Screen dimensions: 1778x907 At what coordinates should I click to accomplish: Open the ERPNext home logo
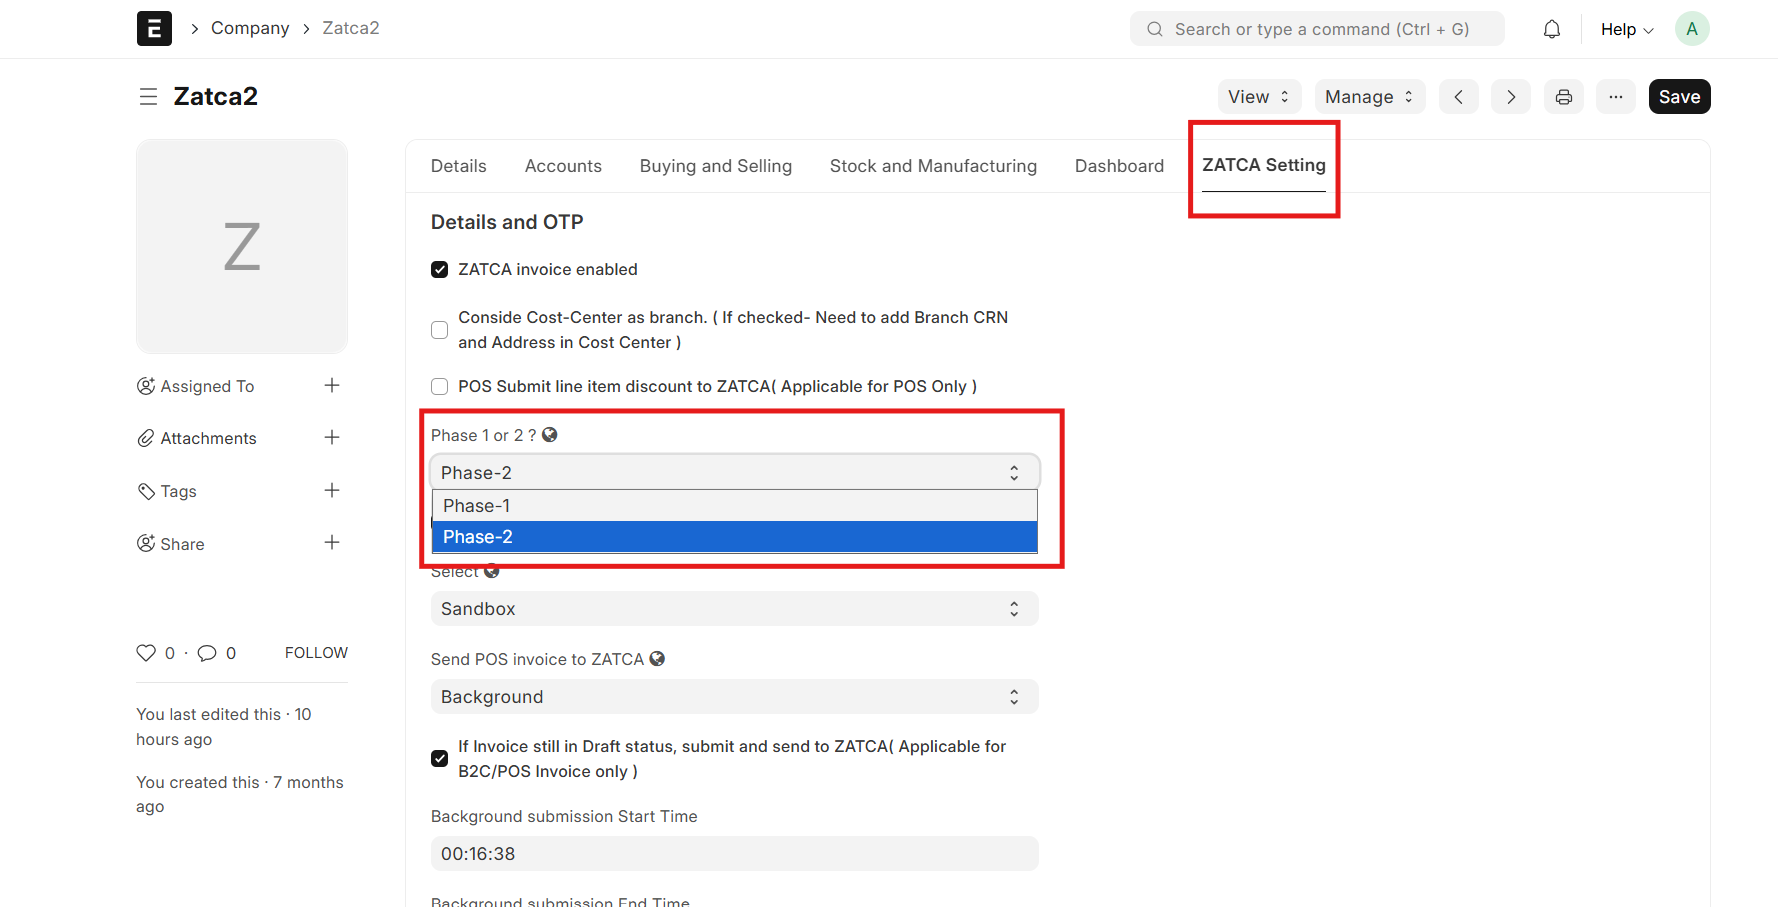pyautogui.click(x=154, y=29)
